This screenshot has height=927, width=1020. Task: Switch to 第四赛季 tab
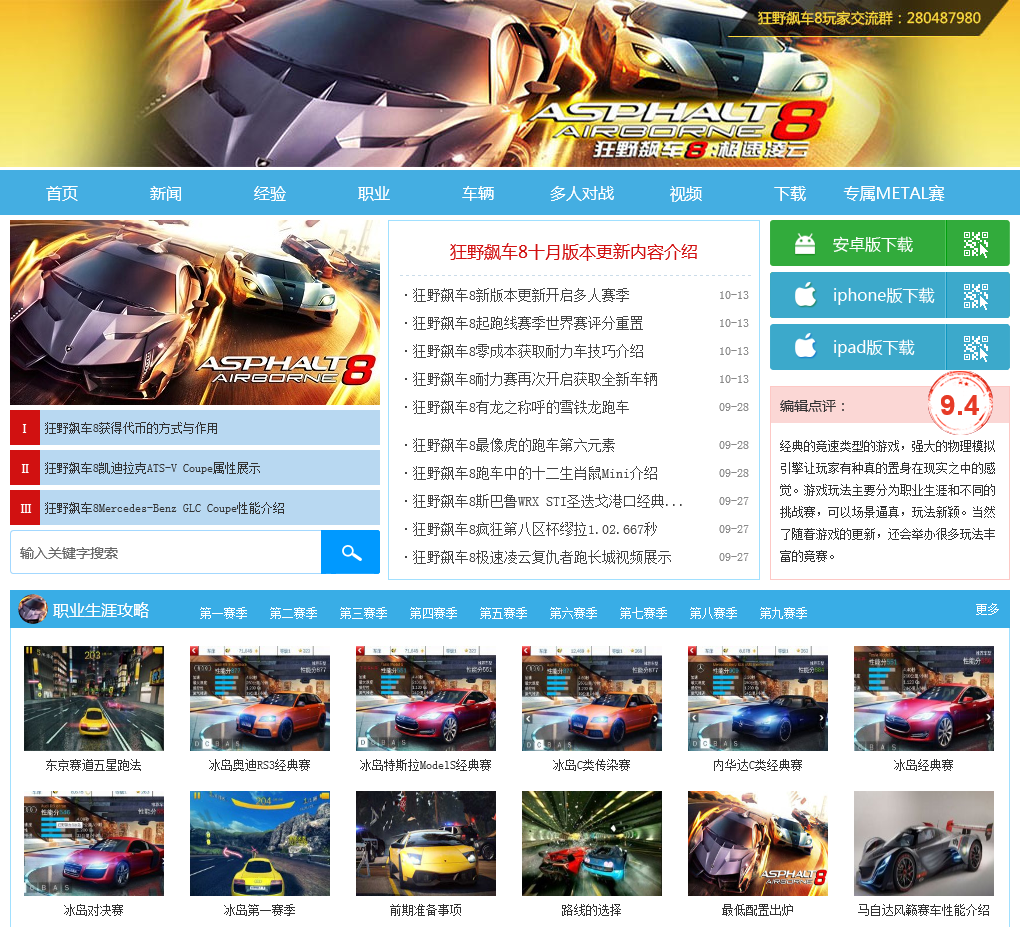(x=433, y=613)
